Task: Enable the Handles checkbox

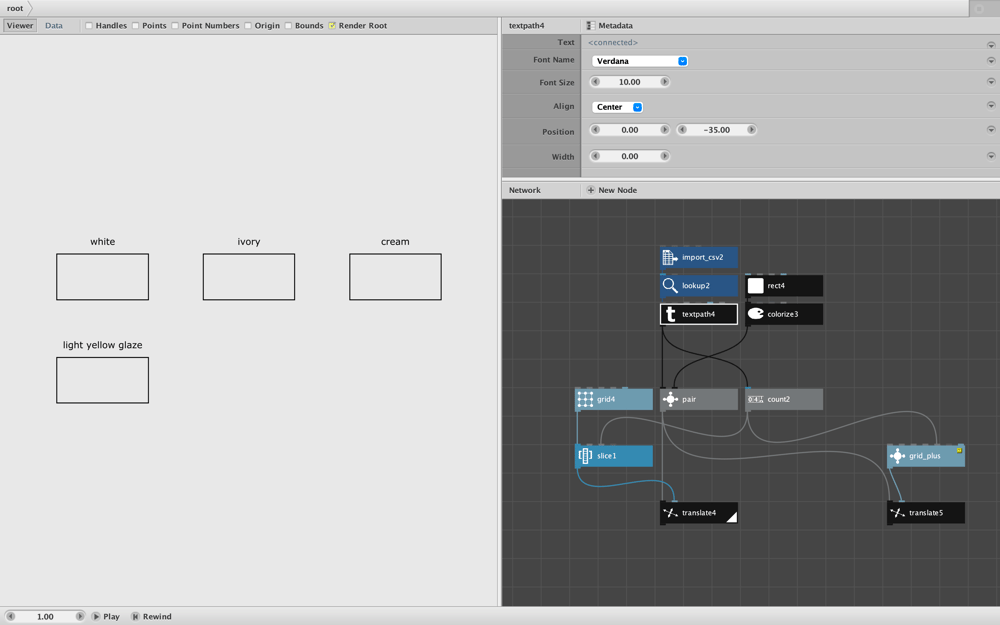Action: point(89,26)
